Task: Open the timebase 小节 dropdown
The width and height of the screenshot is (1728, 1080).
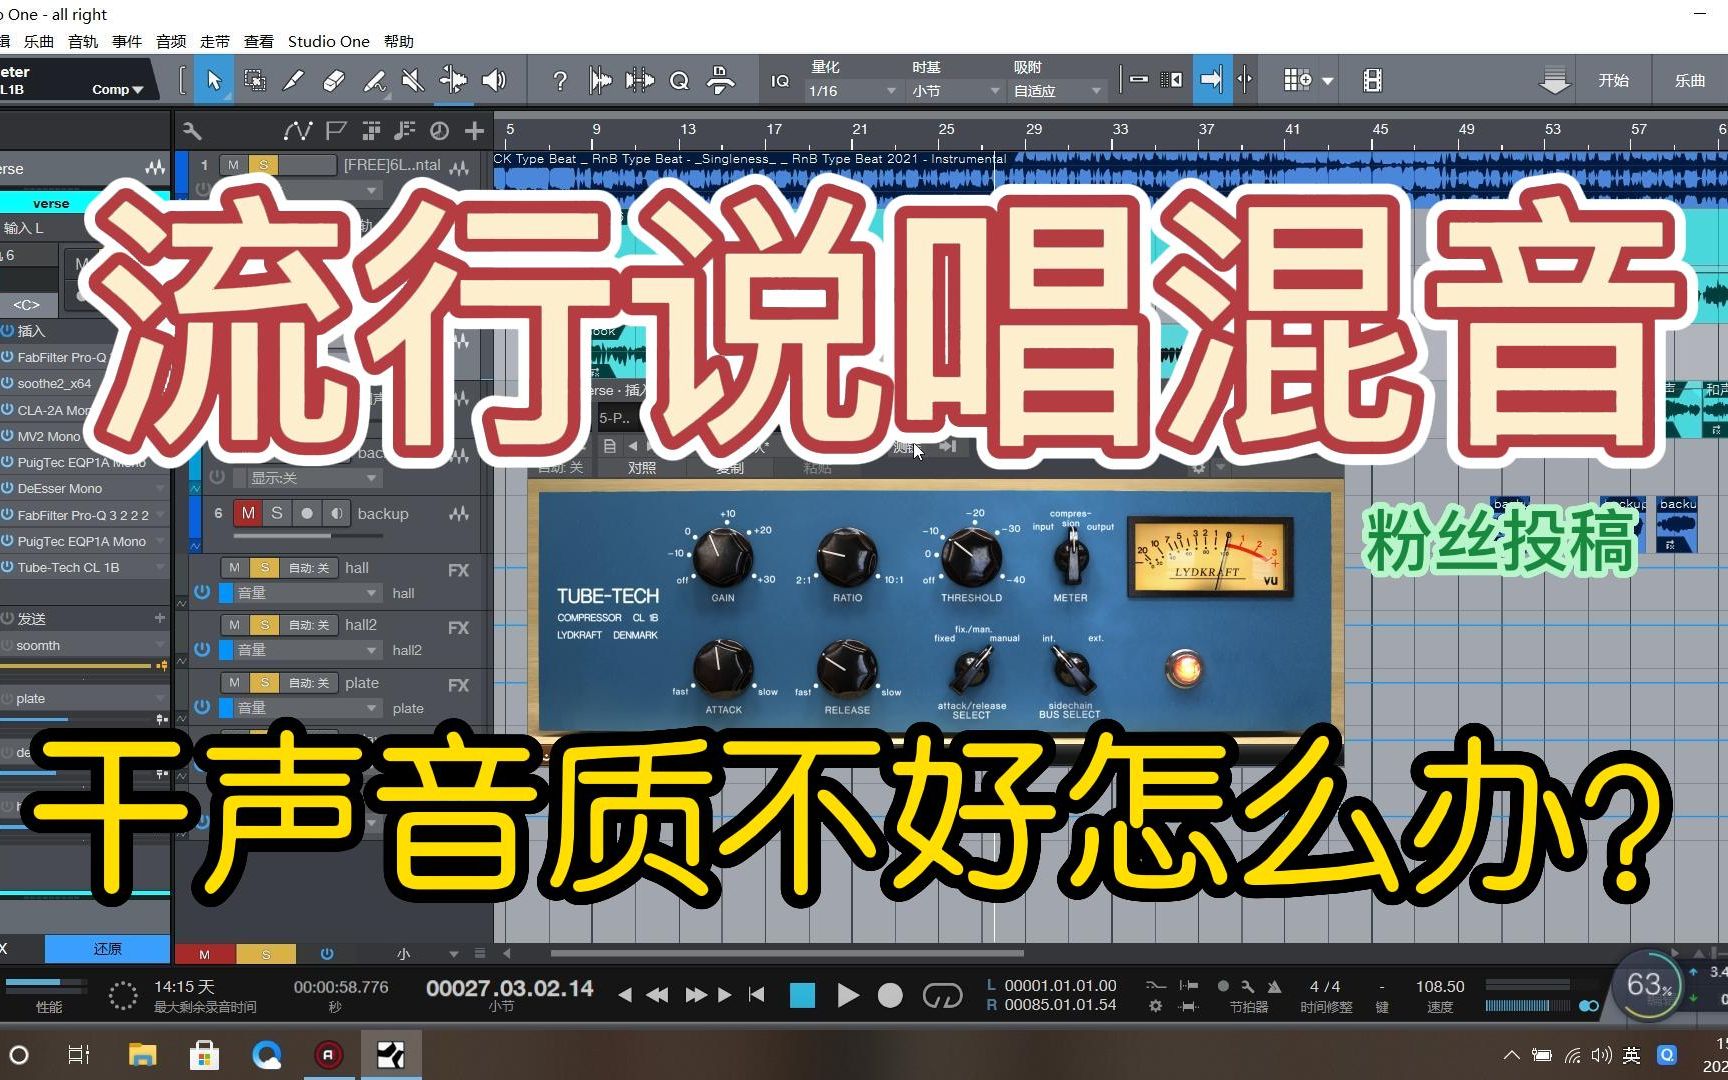Action: [x=955, y=91]
